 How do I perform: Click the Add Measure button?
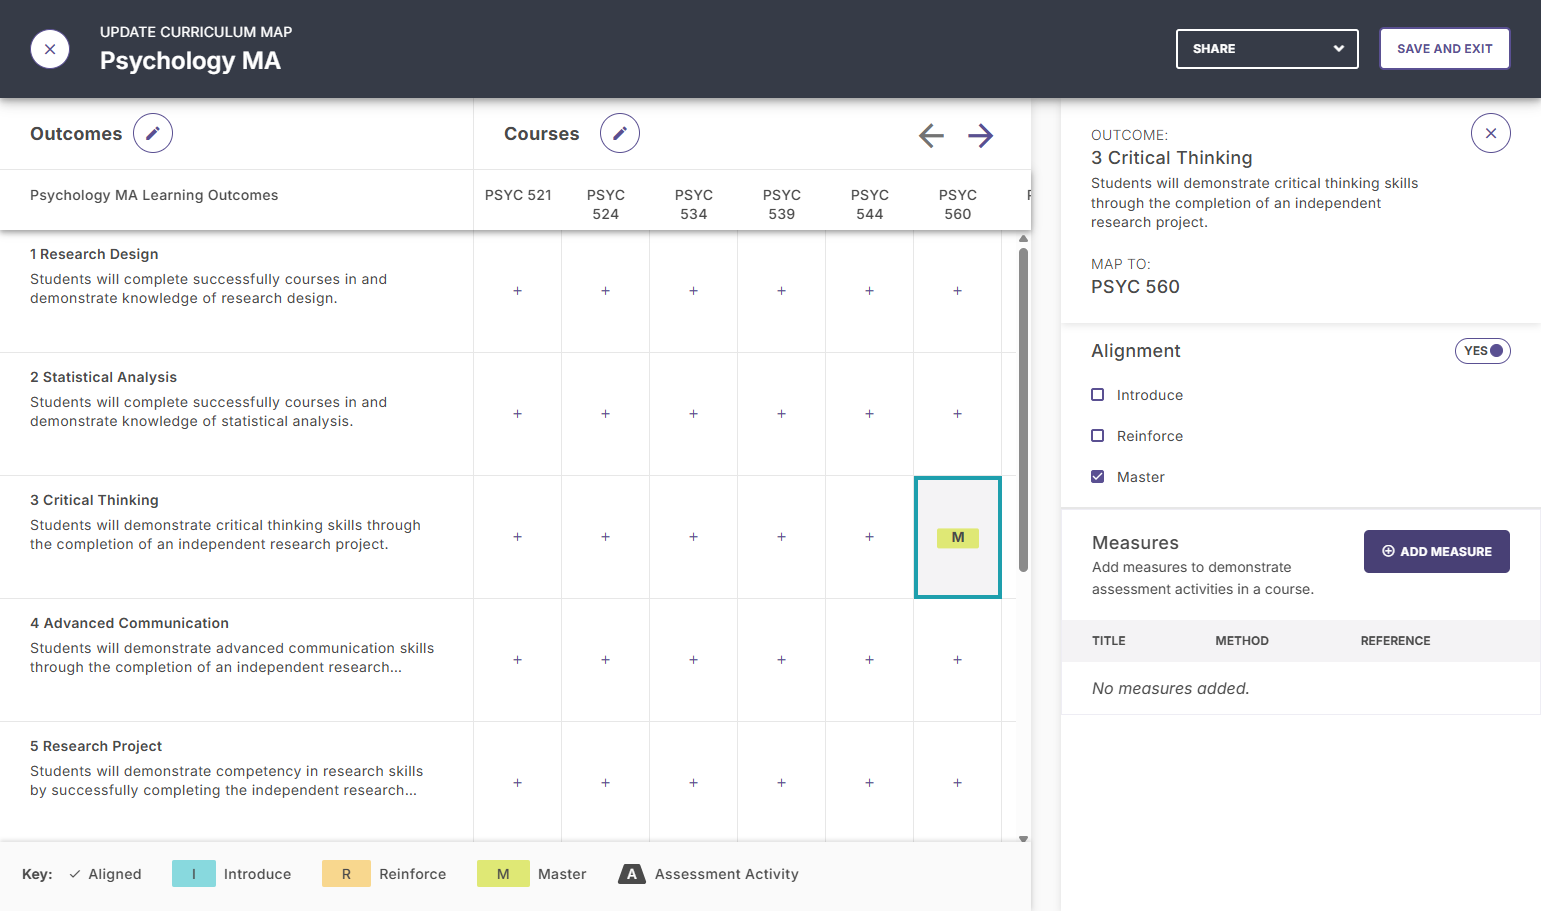(1437, 551)
